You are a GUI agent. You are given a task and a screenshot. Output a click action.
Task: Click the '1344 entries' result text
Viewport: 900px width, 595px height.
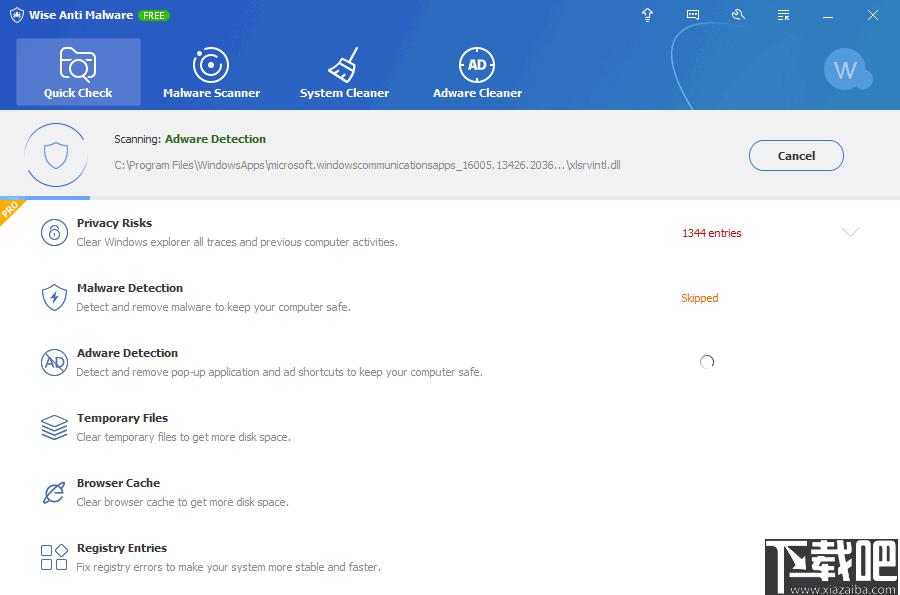(712, 233)
